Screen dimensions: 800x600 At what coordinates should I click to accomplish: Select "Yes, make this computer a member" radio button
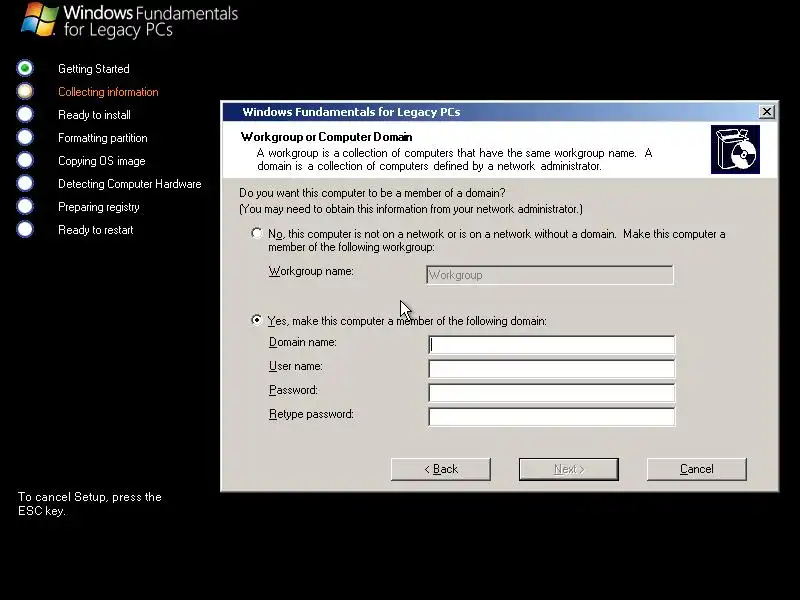click(257, 320)
